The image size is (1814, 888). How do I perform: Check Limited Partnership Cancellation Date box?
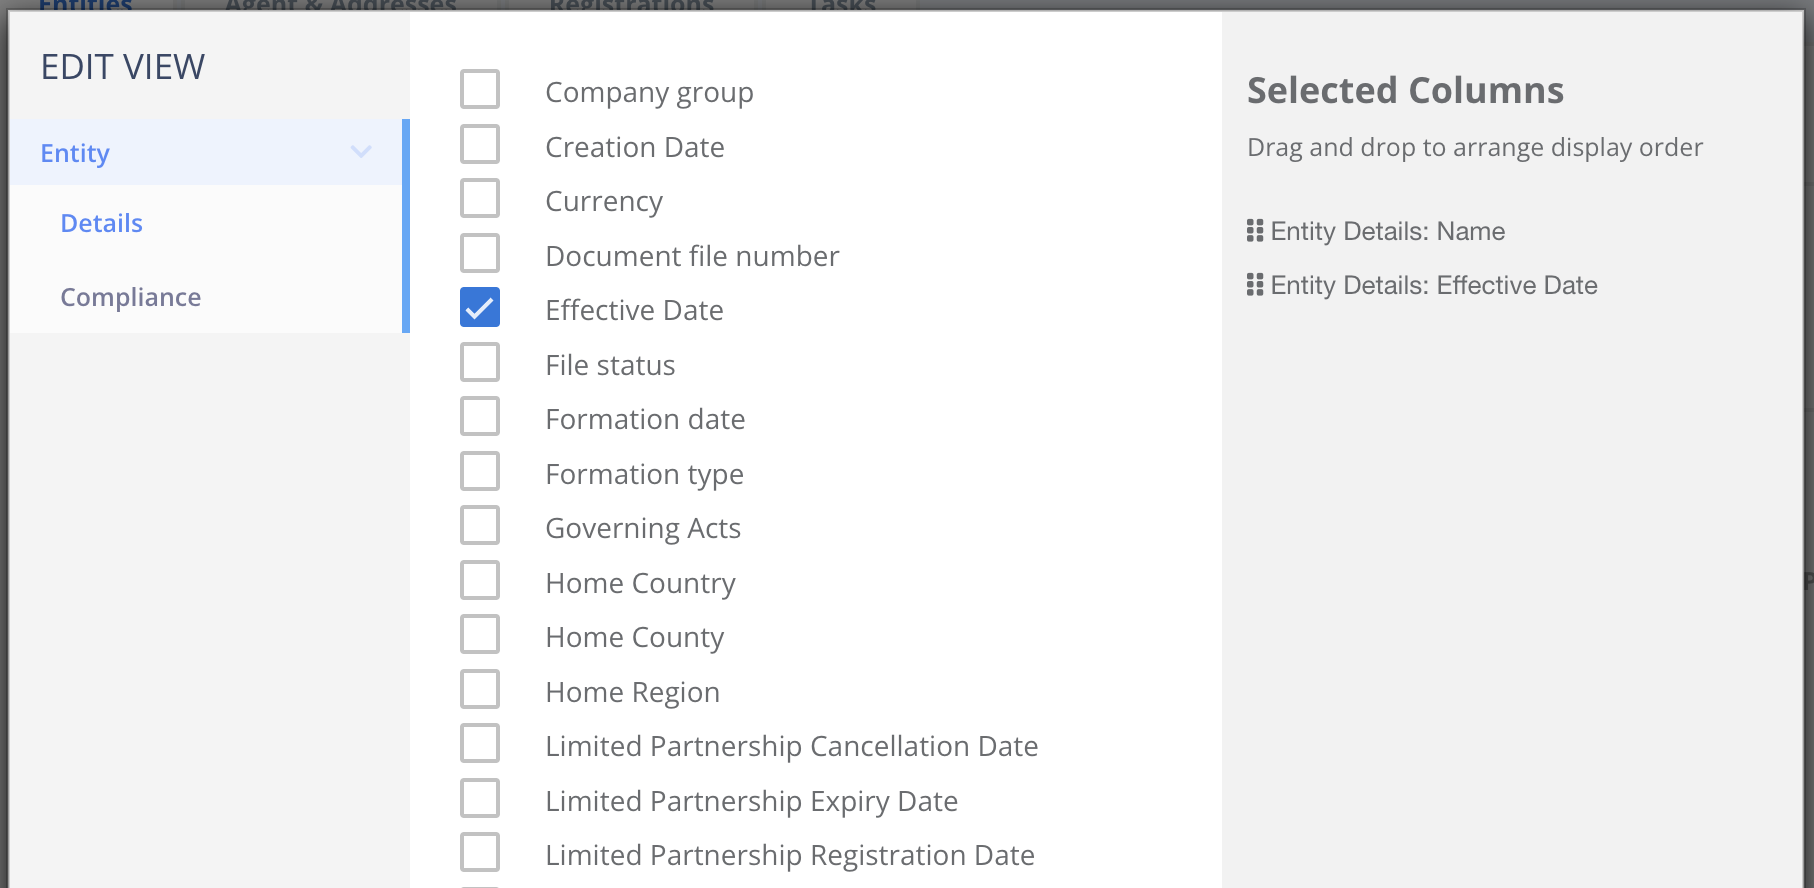pos(480,744)
